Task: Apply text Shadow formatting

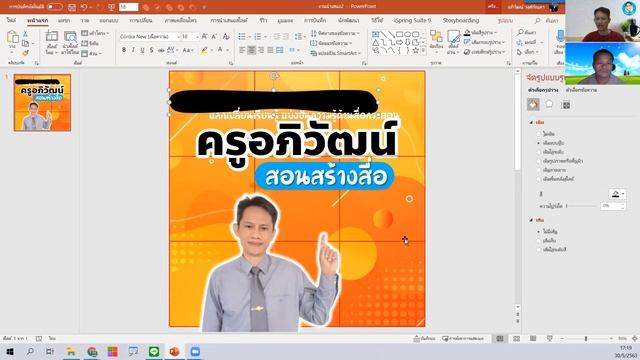Action: click(x=151, y=50)
